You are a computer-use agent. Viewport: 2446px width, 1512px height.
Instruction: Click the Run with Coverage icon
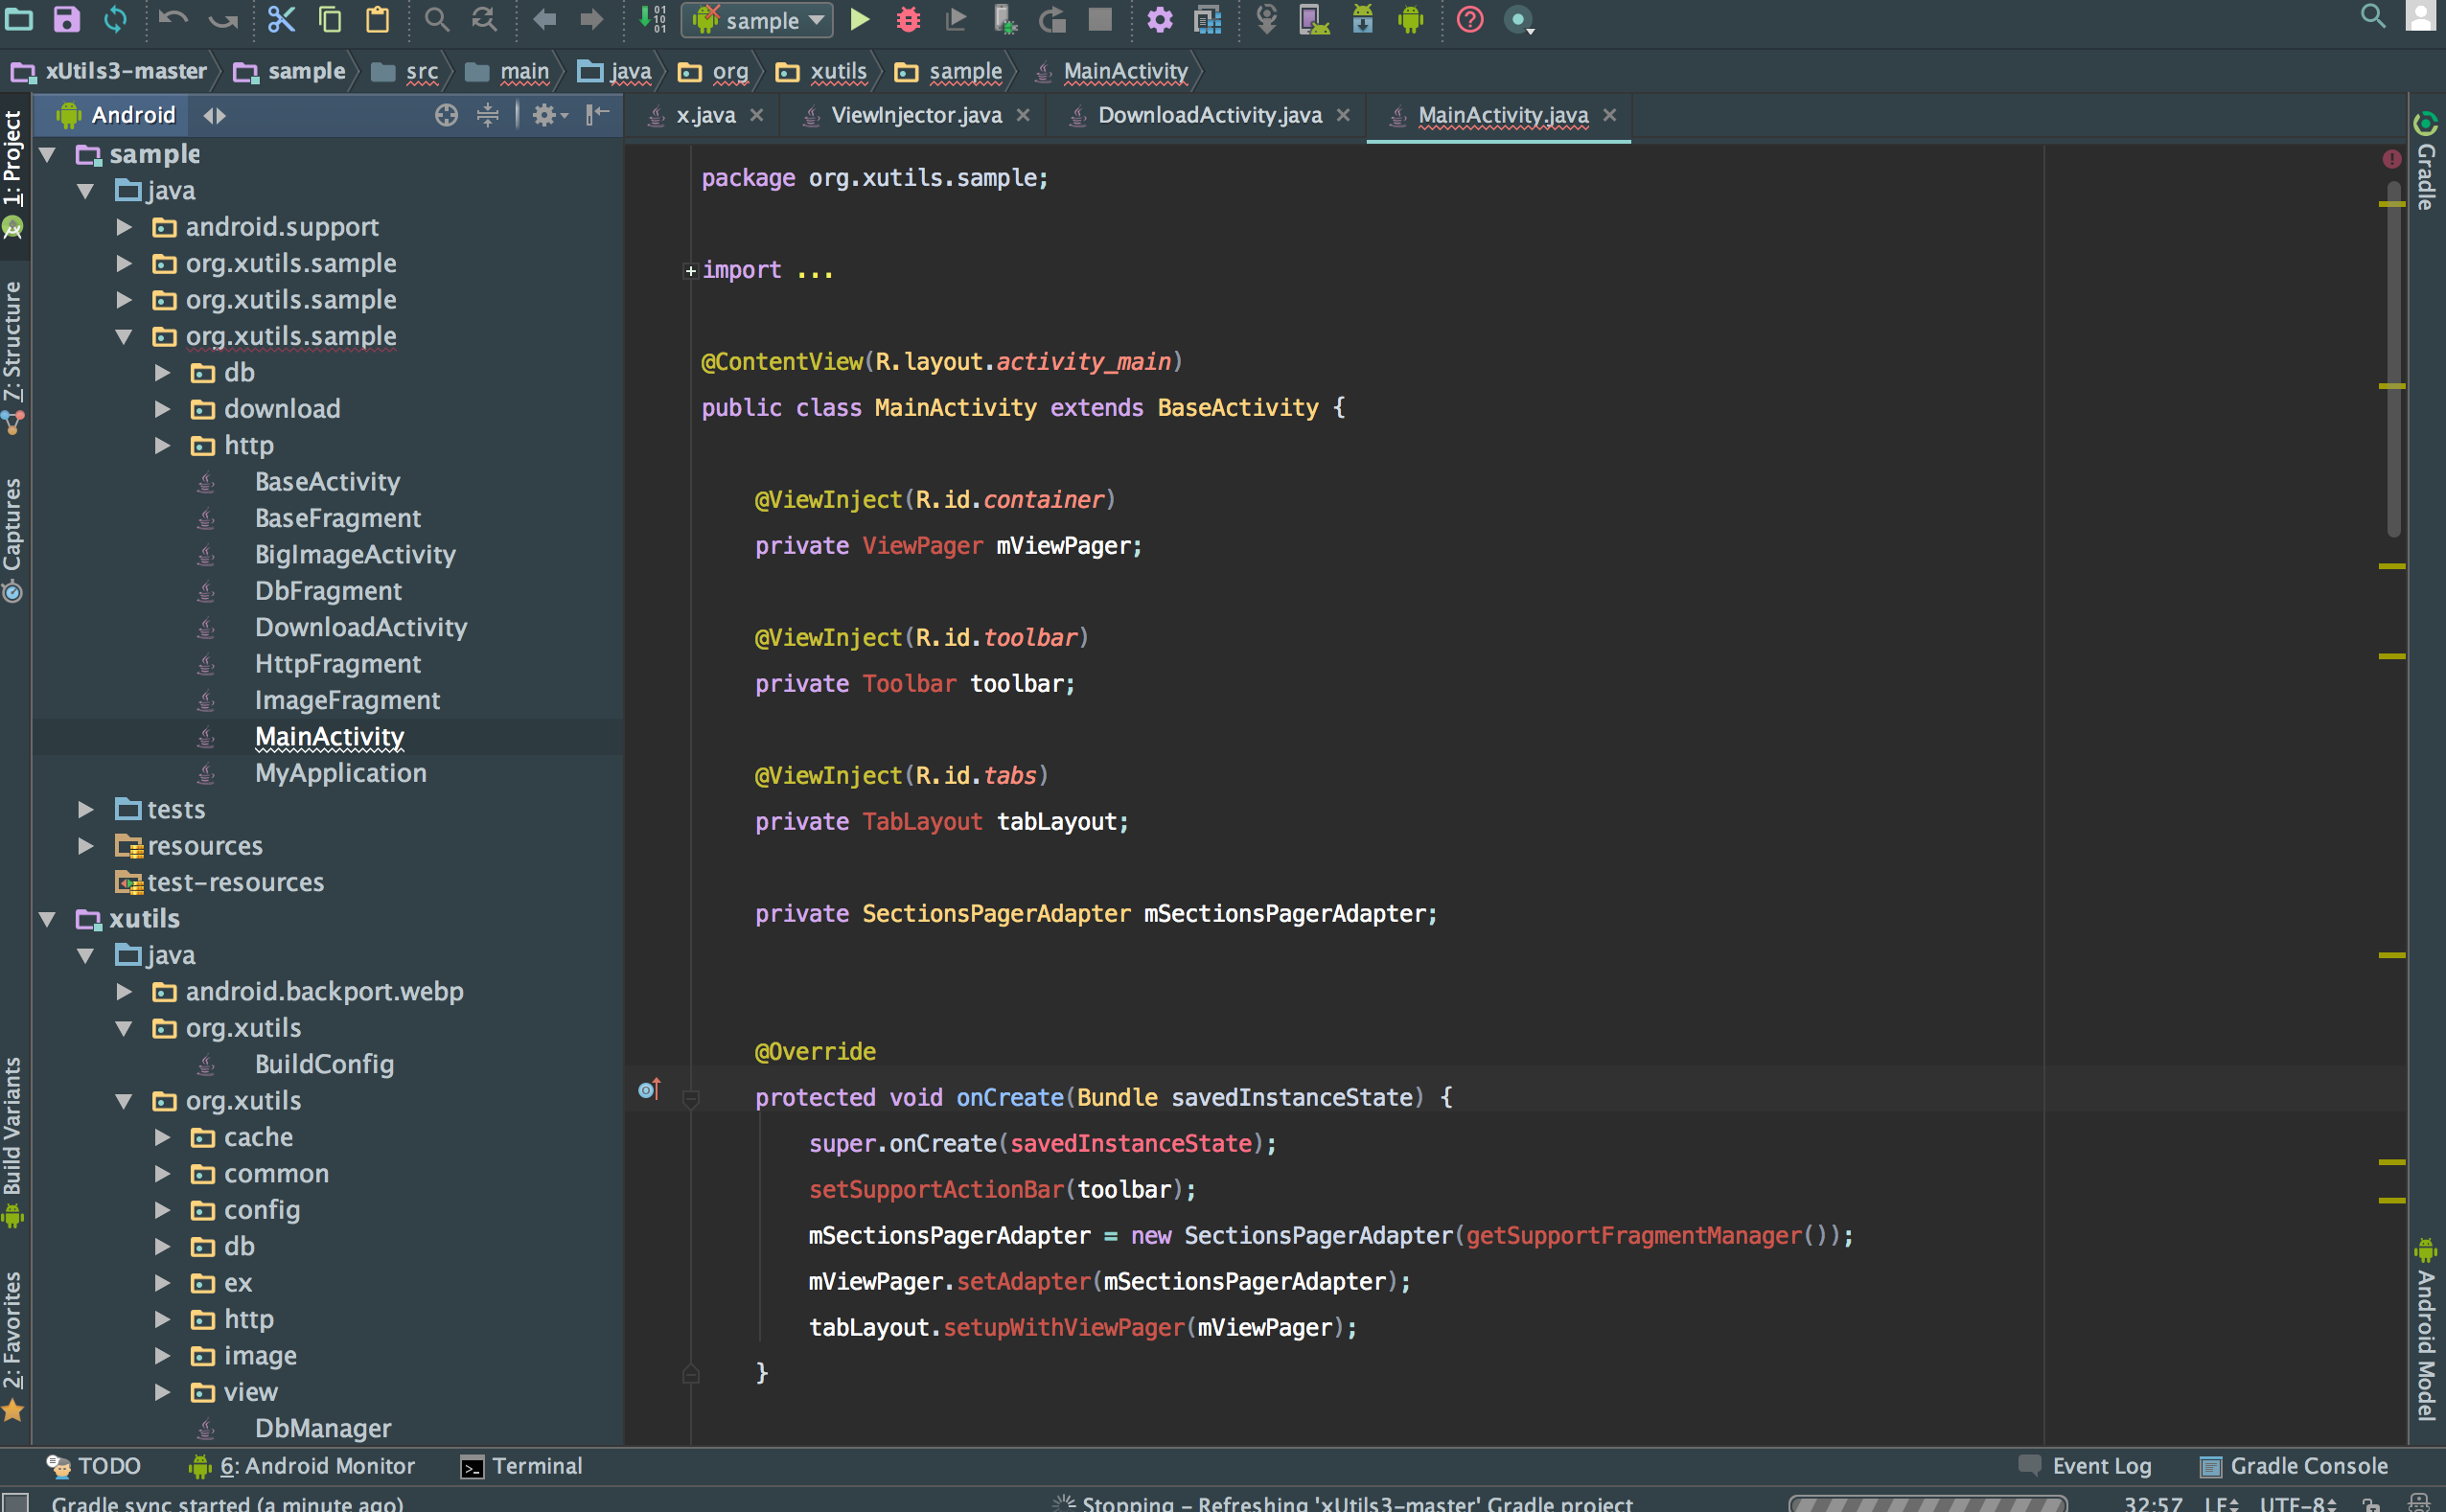coord(956,19)
